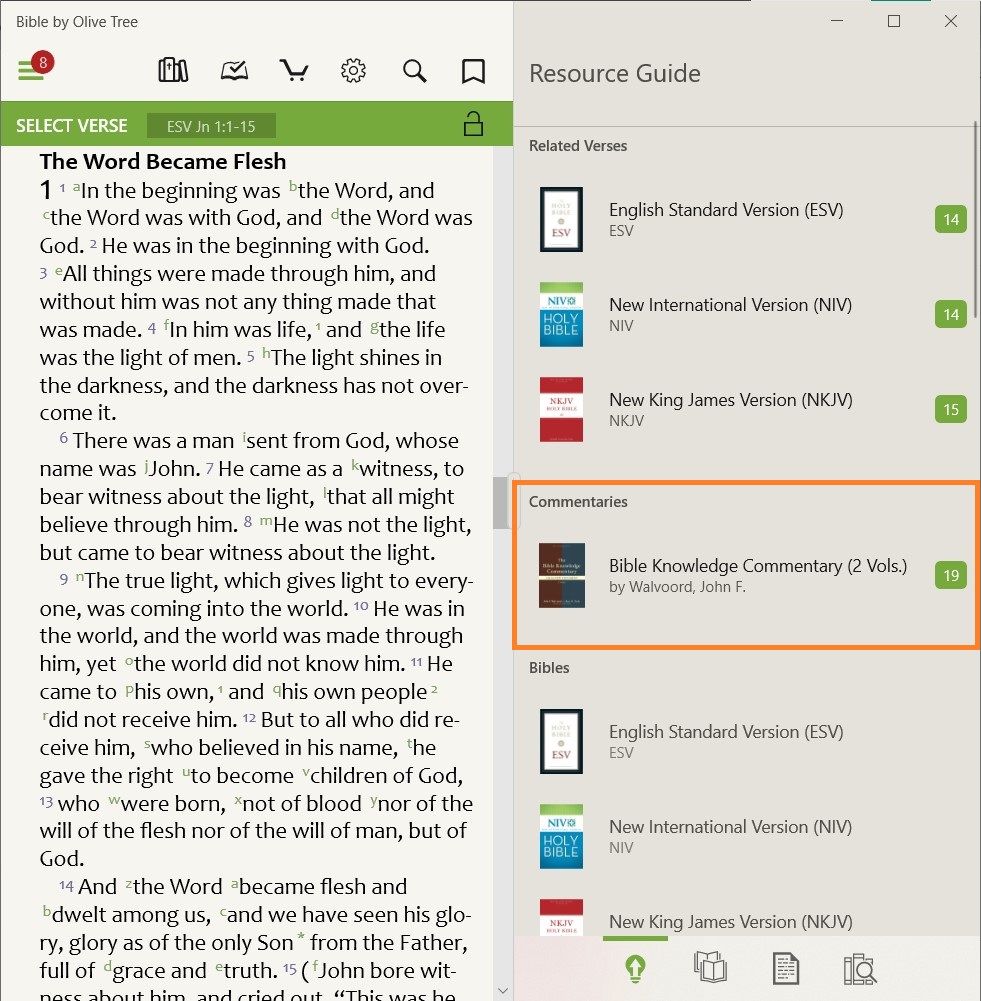981x1001 pixels.
Task: Click the Bible Knowledge Commentary cover thumbnail
Action: pyautogui.click(x=562, y=575)
